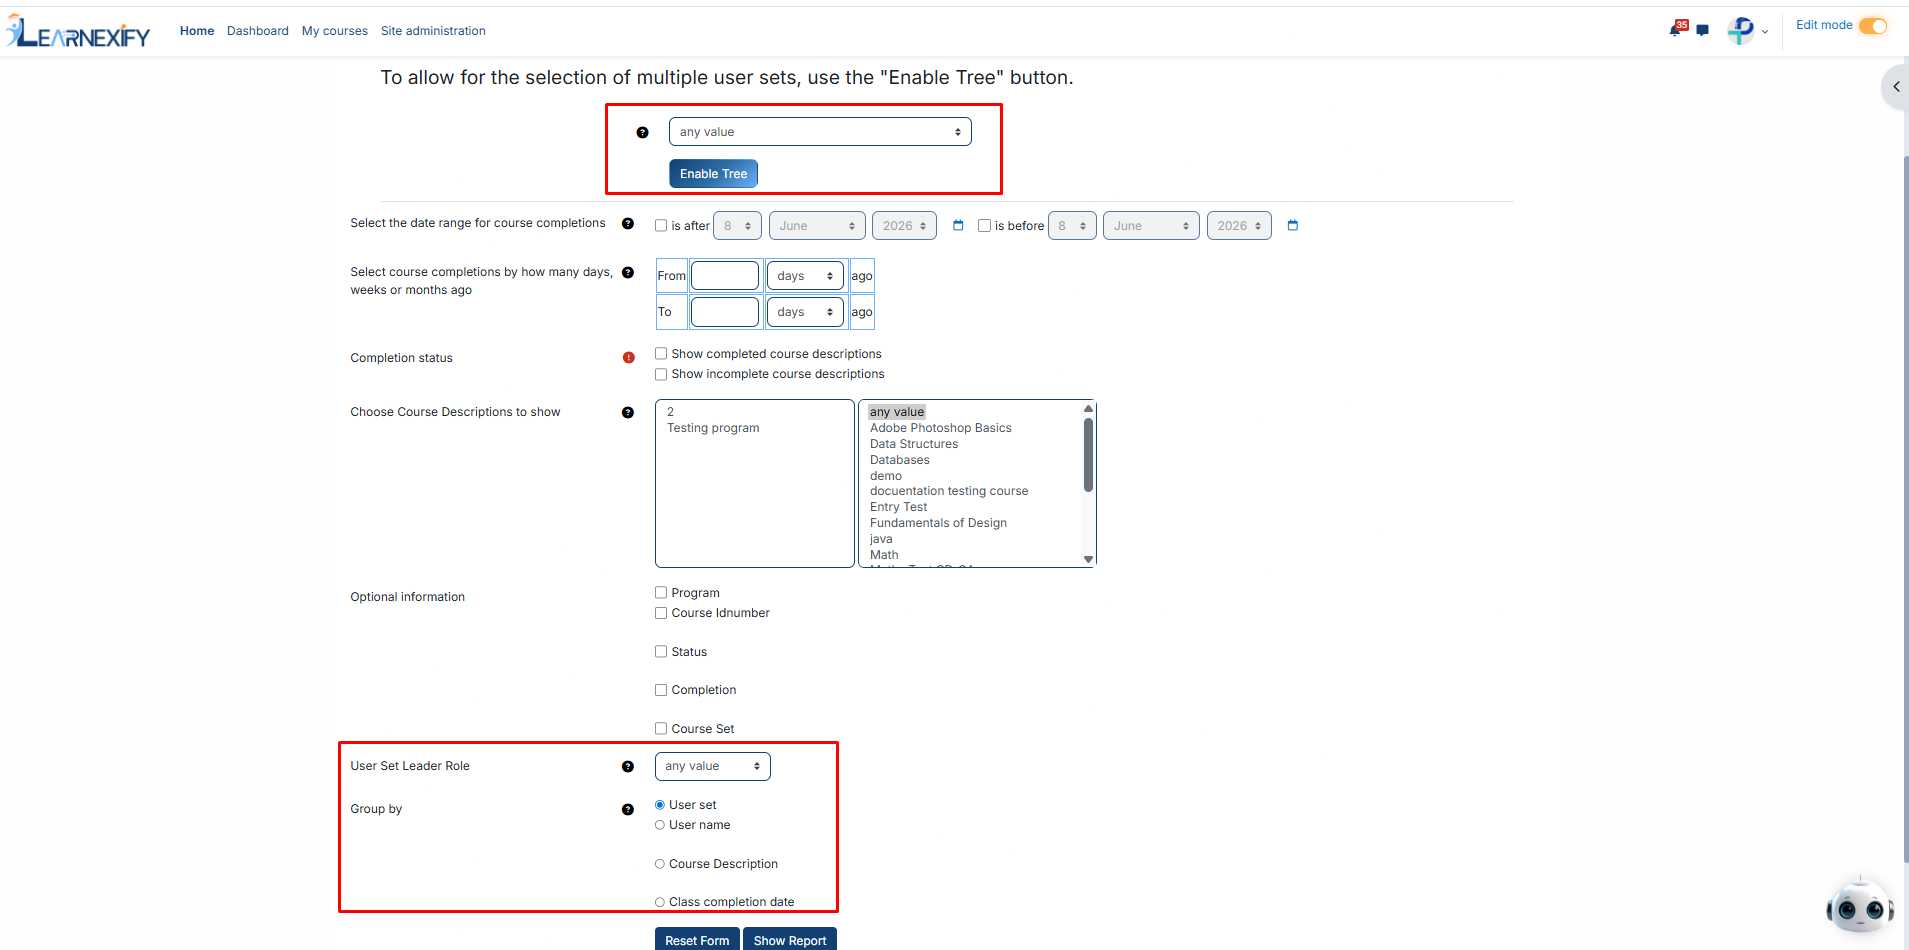Check the Program optional information box
The image size is (1909, 950).
click(661, 593)
